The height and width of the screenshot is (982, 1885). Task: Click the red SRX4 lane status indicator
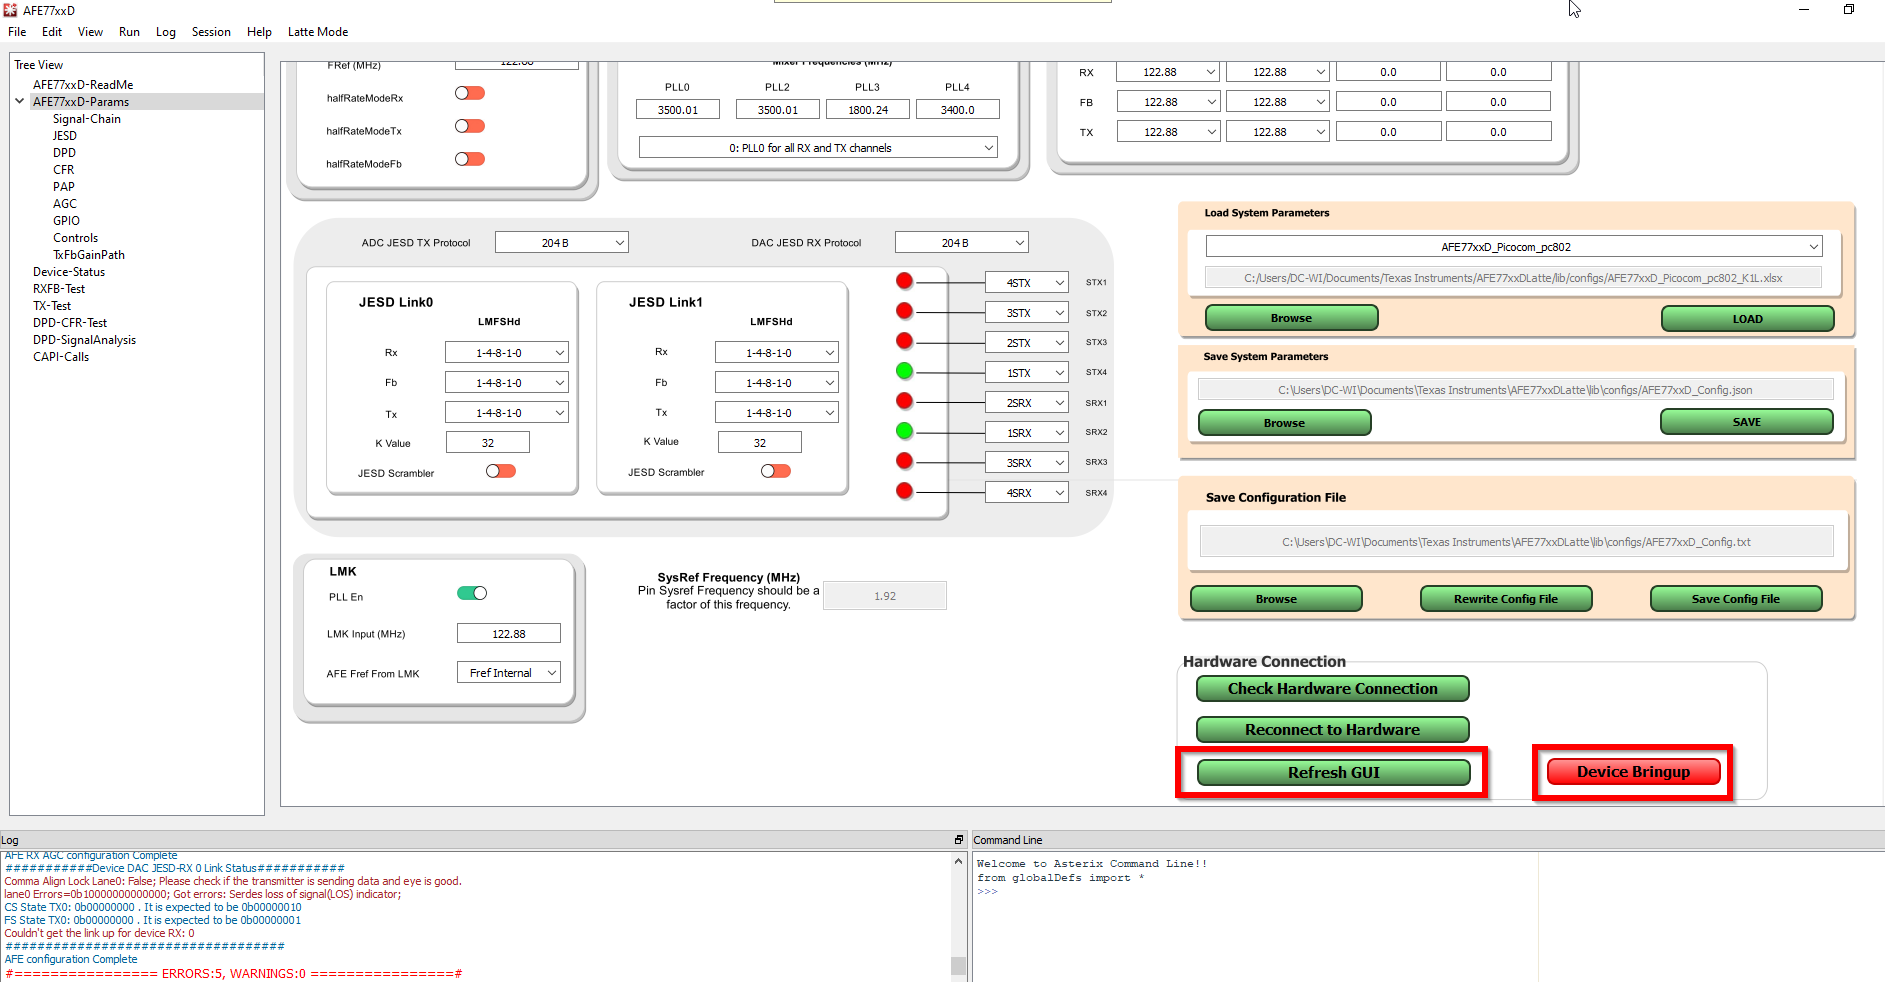(904, 491)
